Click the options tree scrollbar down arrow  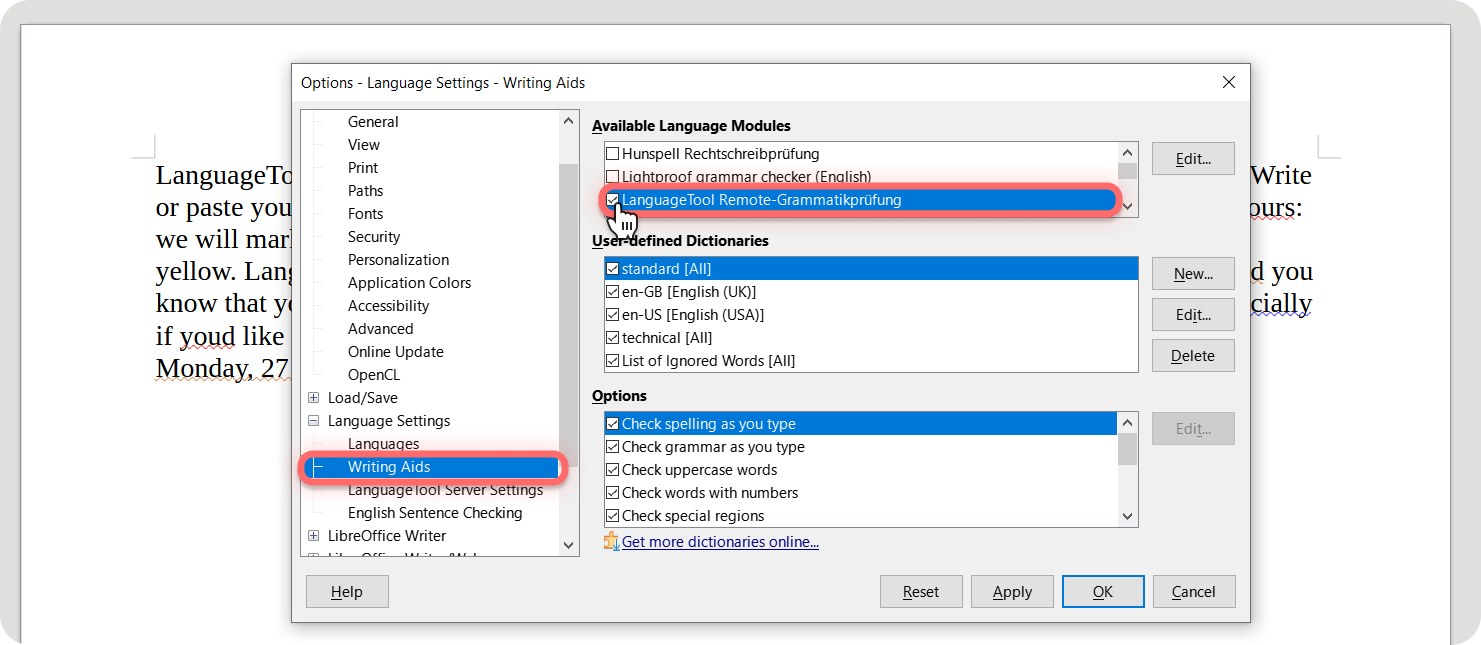(x=569, y=545)
